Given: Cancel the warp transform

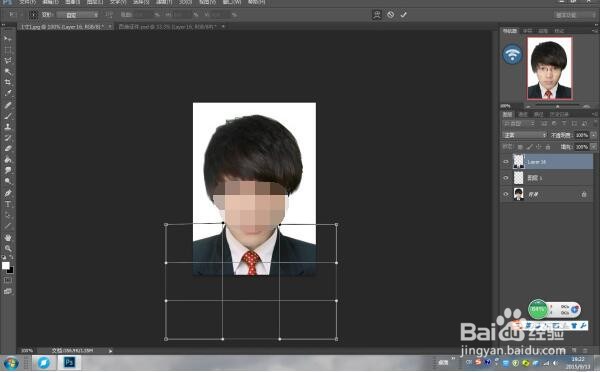Looking at the screenshot, I should click(x=390, y=15).
